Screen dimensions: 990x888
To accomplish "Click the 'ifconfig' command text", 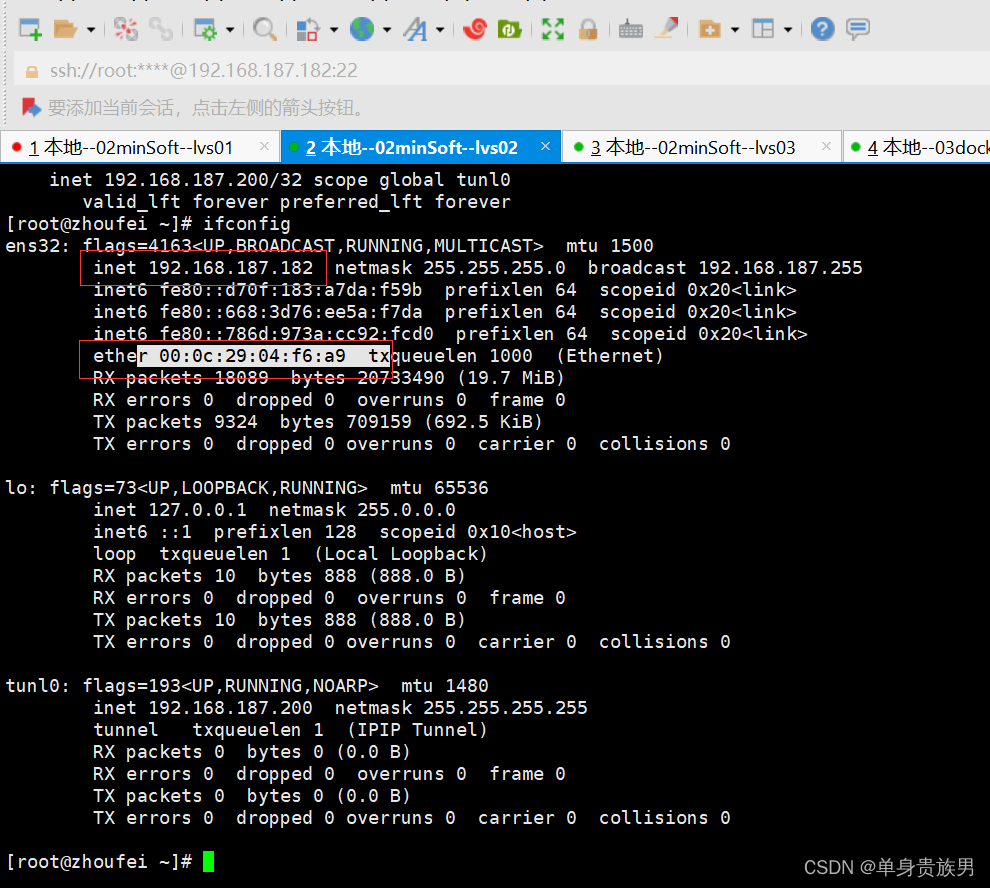I will pyautogui.click(x=246, y=224).
